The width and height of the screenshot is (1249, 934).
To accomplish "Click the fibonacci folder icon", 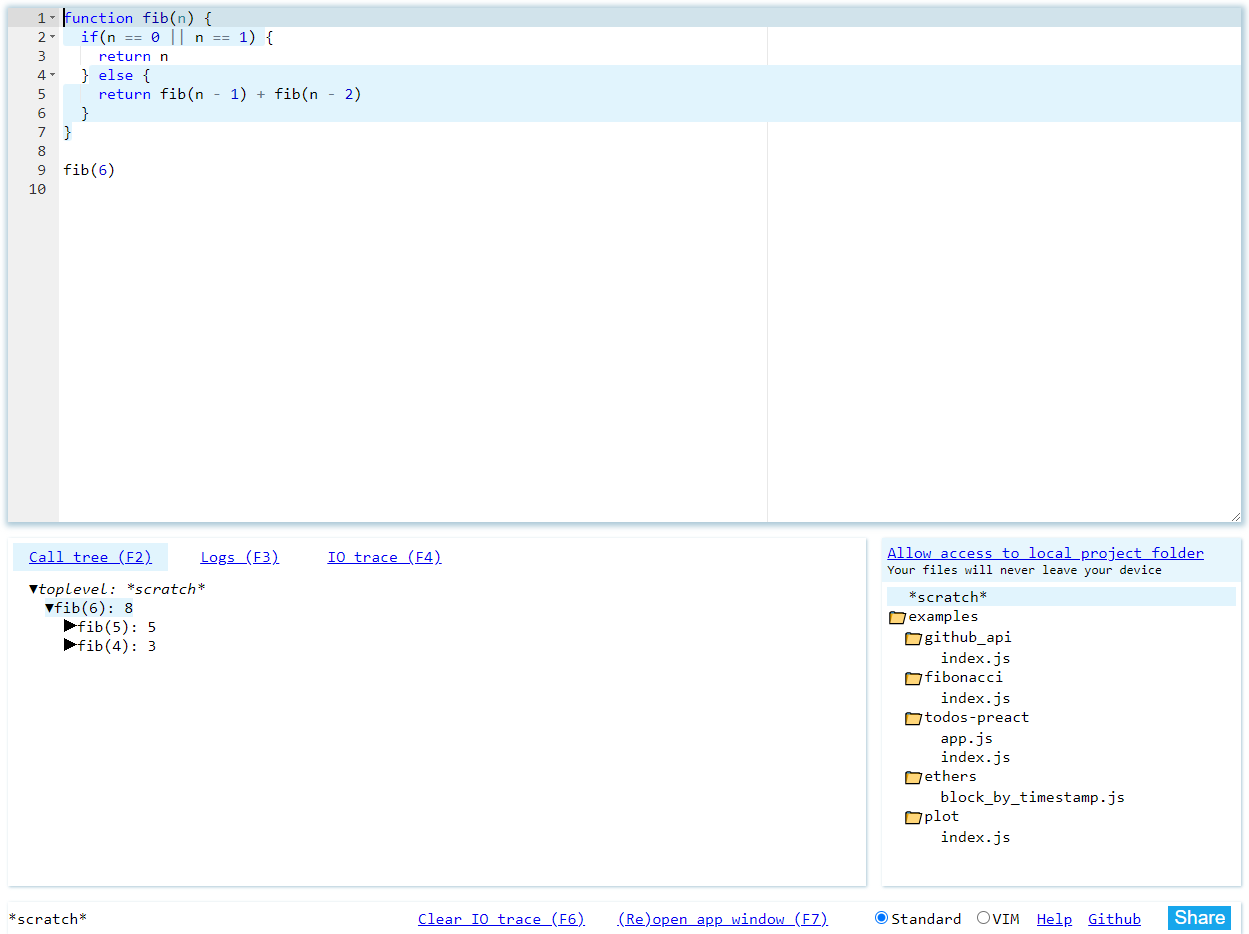I will click(913, 678).
